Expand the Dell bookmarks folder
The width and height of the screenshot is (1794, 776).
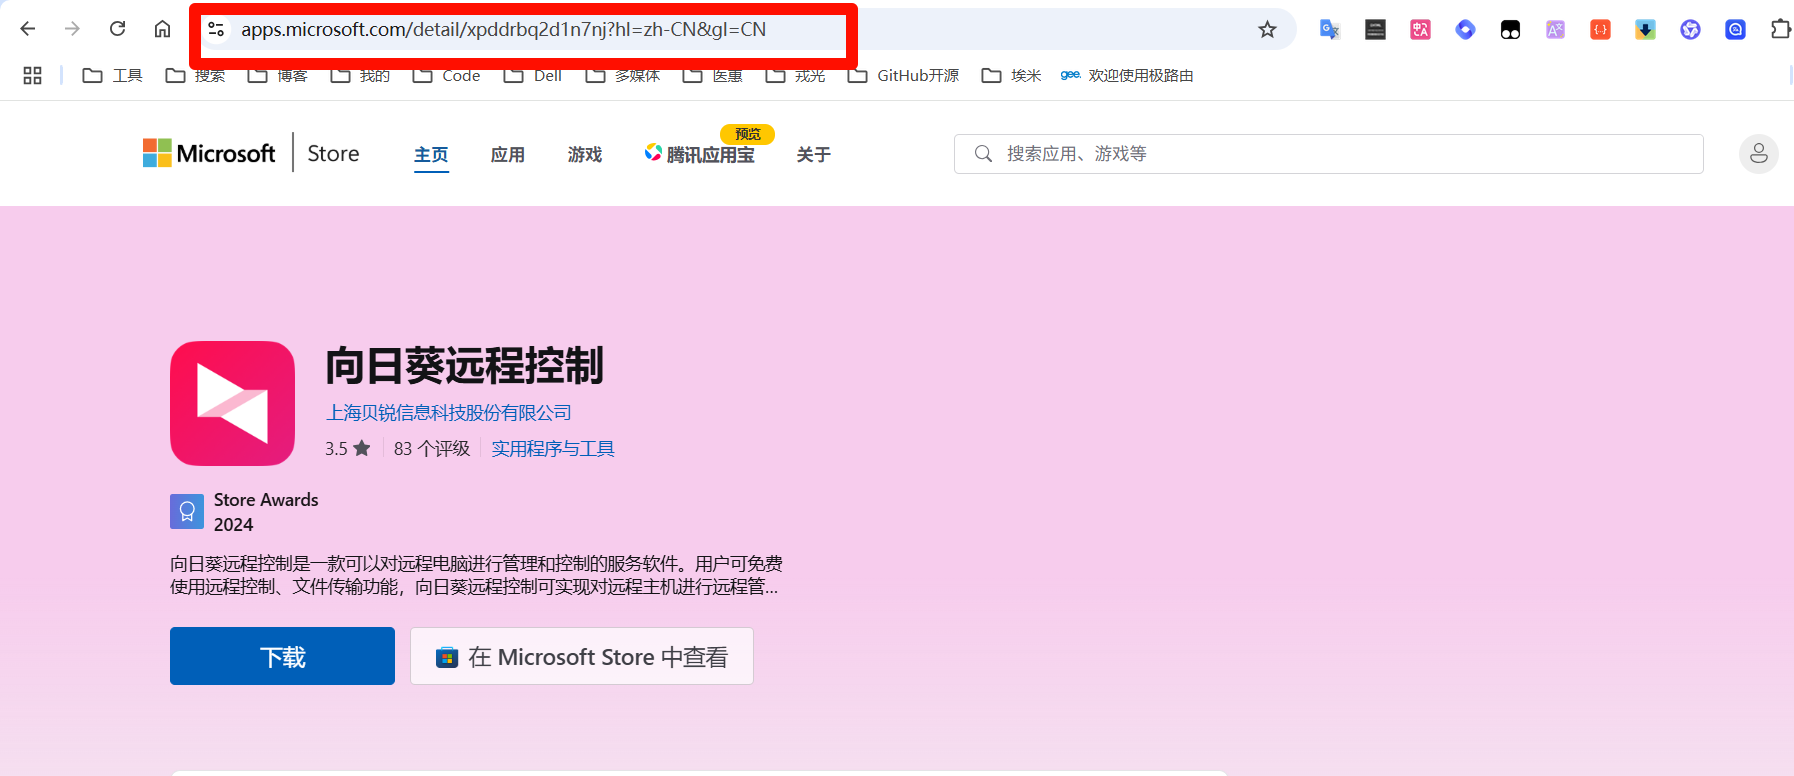coord(532,75)
